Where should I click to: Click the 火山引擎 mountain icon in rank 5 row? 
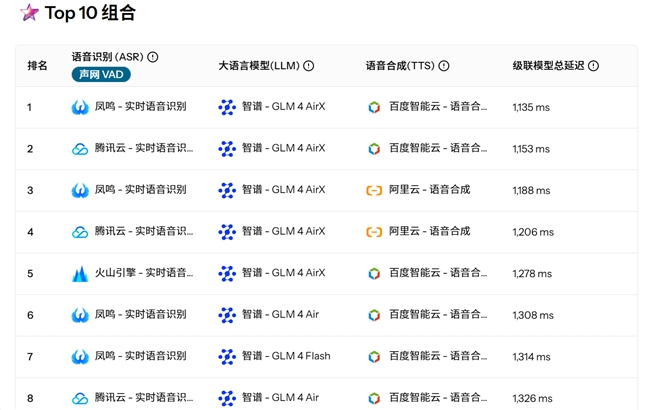80,274
